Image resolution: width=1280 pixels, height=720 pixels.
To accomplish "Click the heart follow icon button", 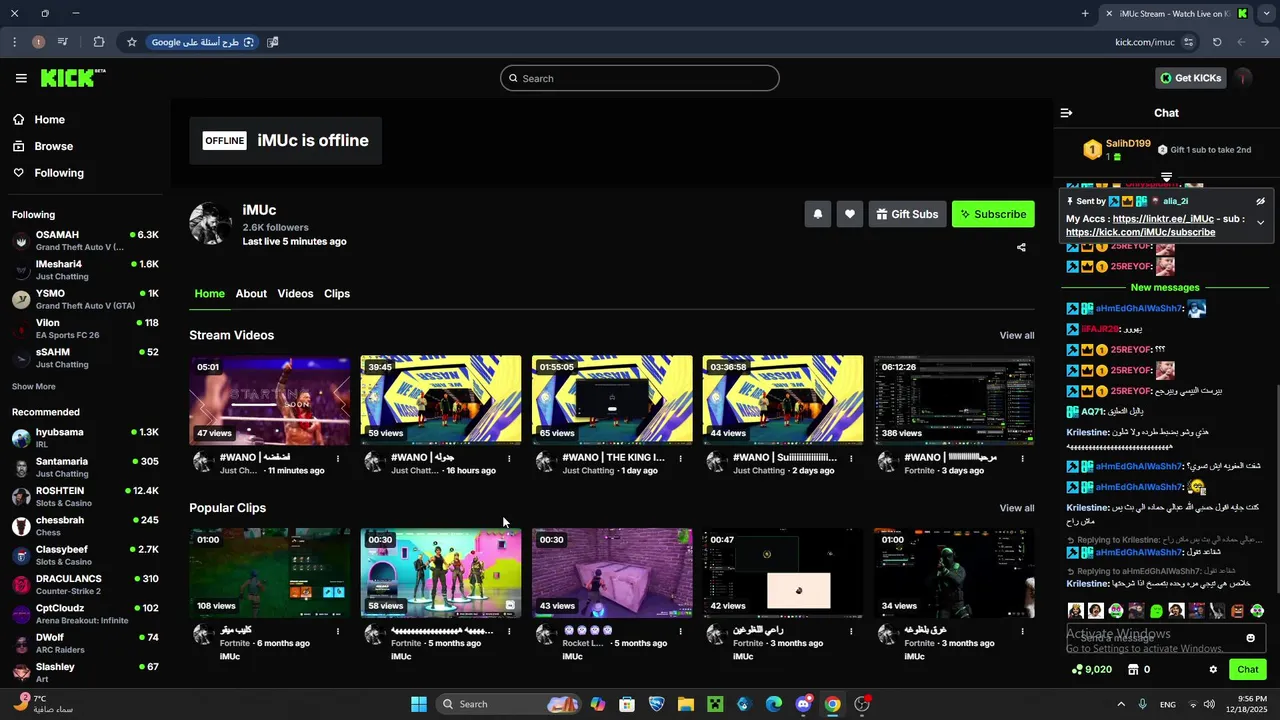I will coord(850,214).
